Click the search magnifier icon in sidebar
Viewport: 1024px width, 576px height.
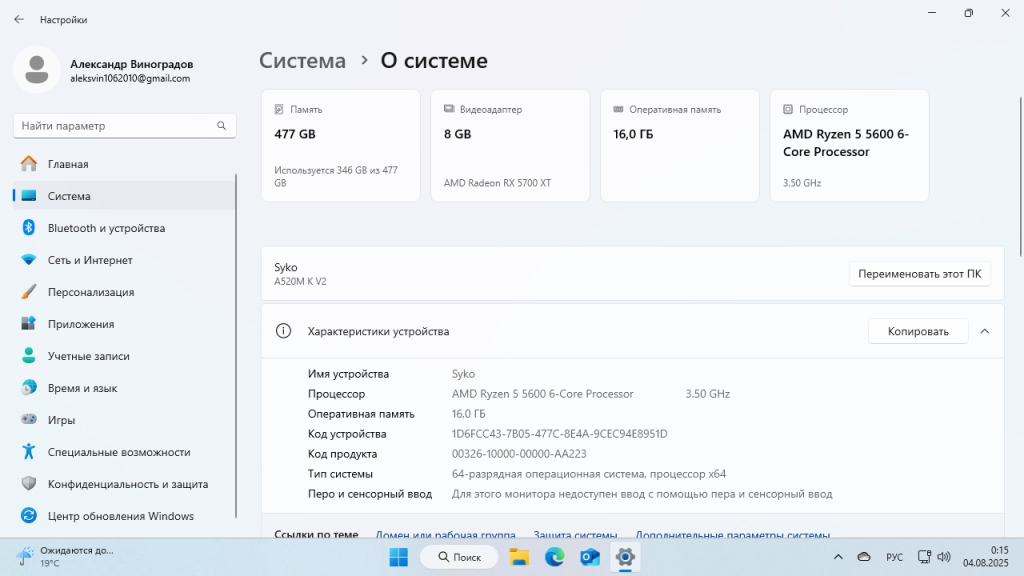[x=221, y=125]
